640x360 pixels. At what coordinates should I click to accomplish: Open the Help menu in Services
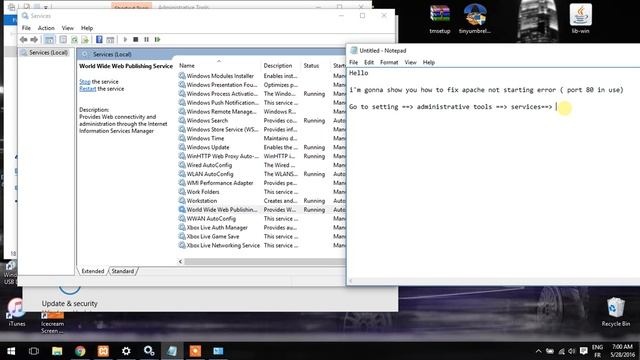coord(87,28)
